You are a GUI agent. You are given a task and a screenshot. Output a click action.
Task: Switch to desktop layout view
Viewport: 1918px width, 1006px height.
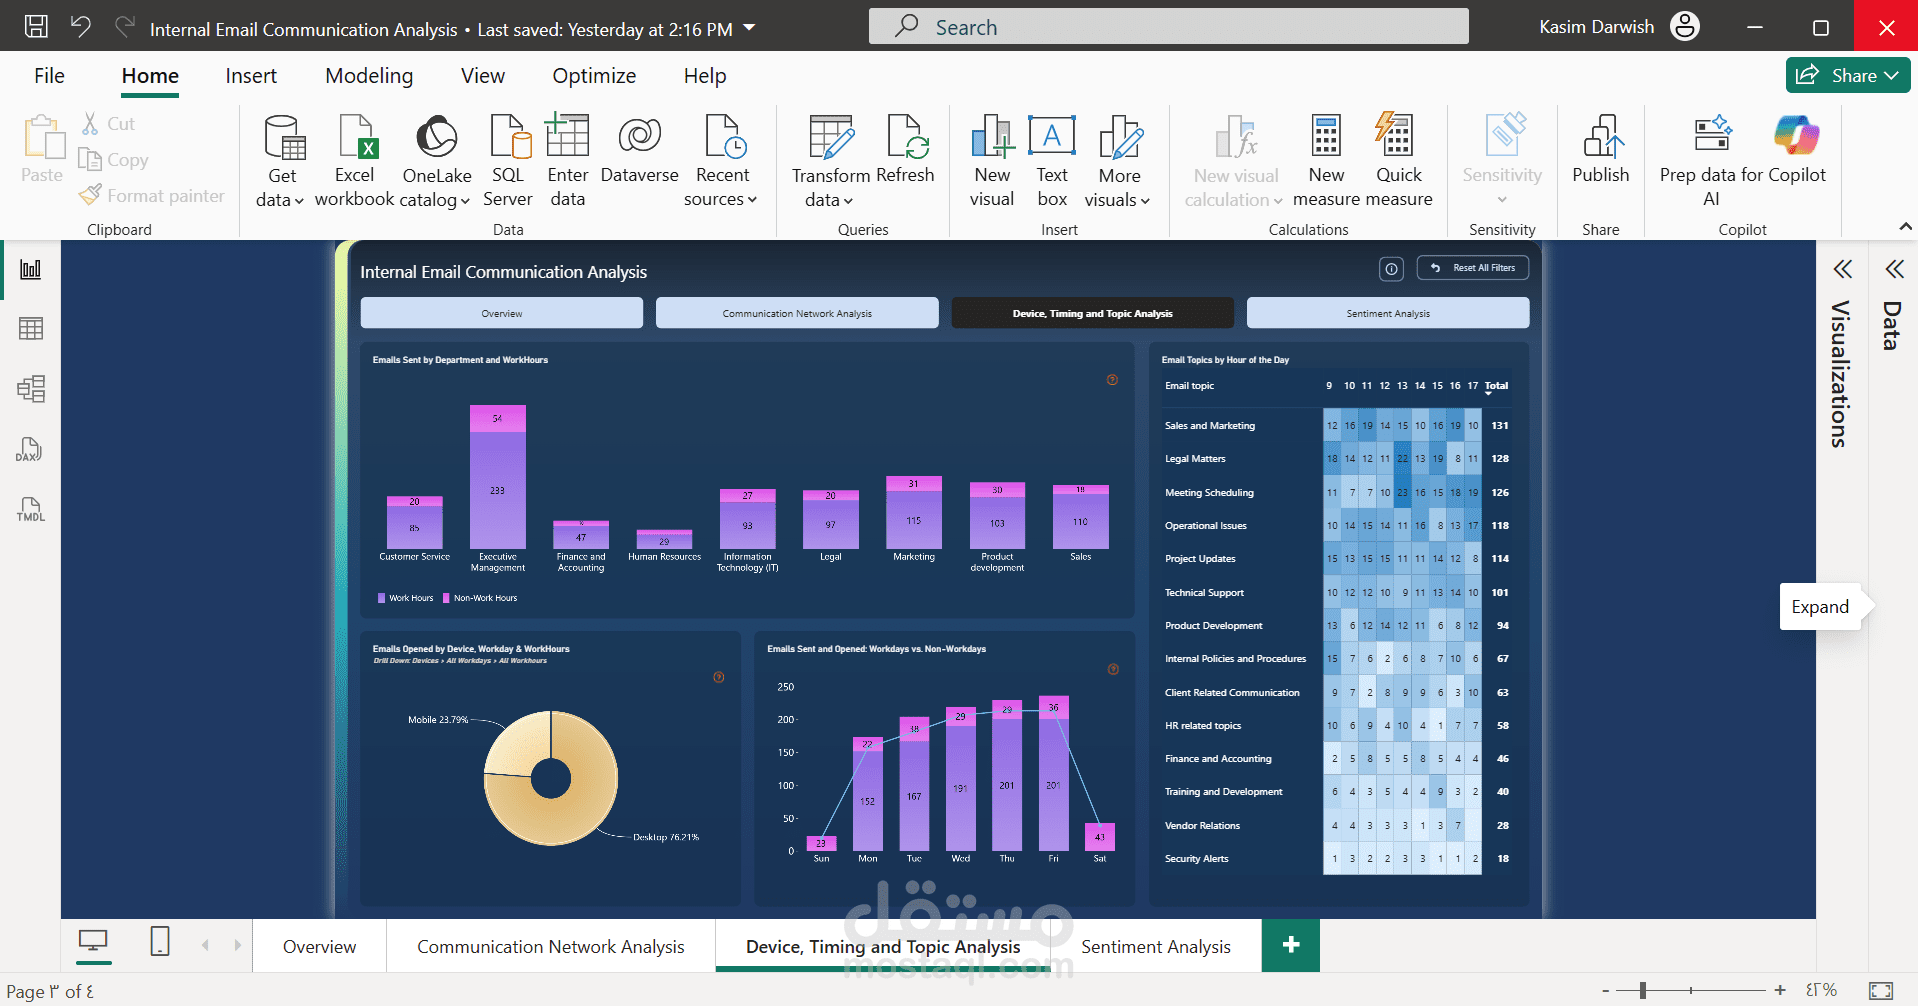tap(94, 941)
